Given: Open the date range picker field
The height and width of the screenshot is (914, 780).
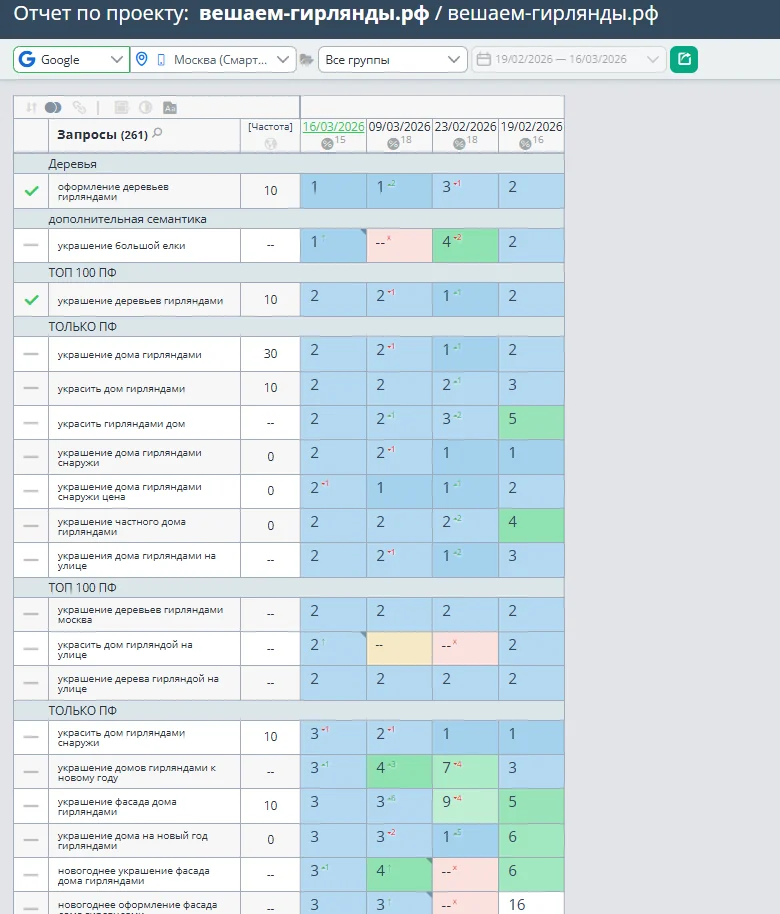Looking at the screenshot, I should click(568, 60).
